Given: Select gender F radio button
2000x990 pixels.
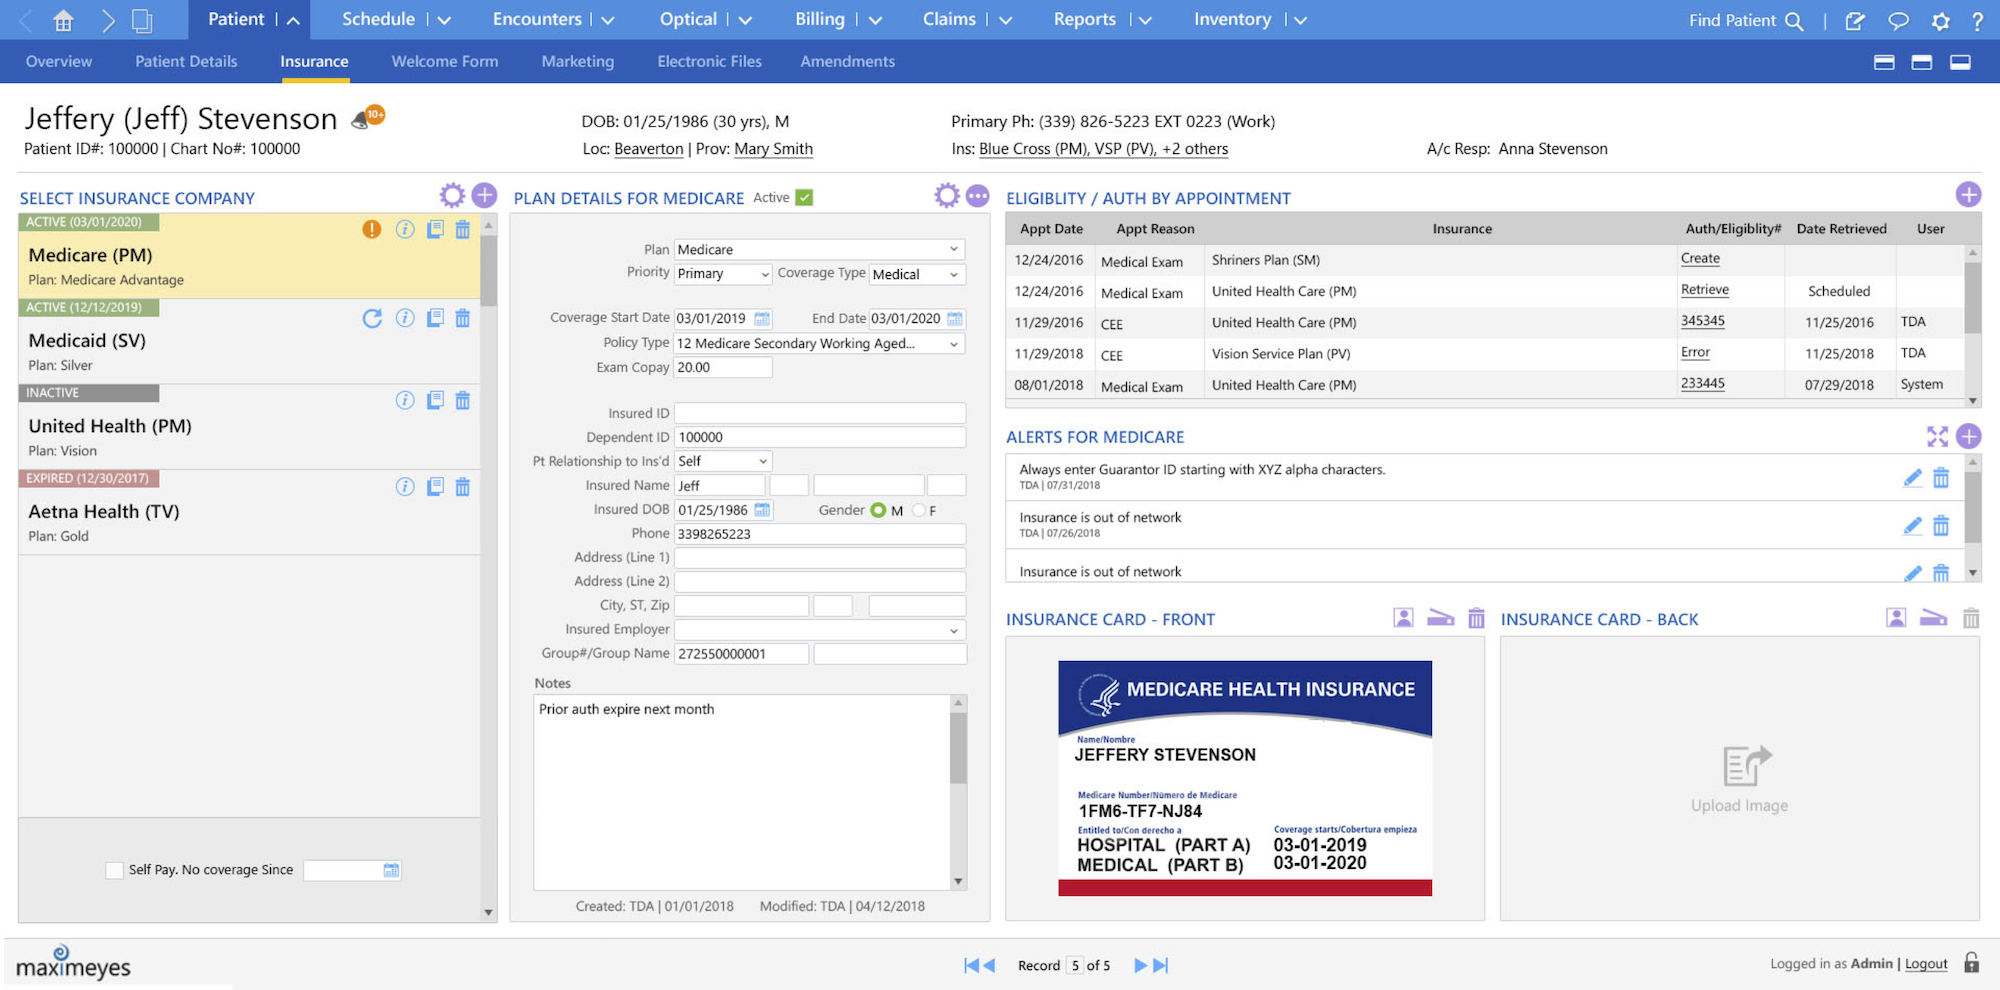Looking at the screenshot, I should pos(918,510).
